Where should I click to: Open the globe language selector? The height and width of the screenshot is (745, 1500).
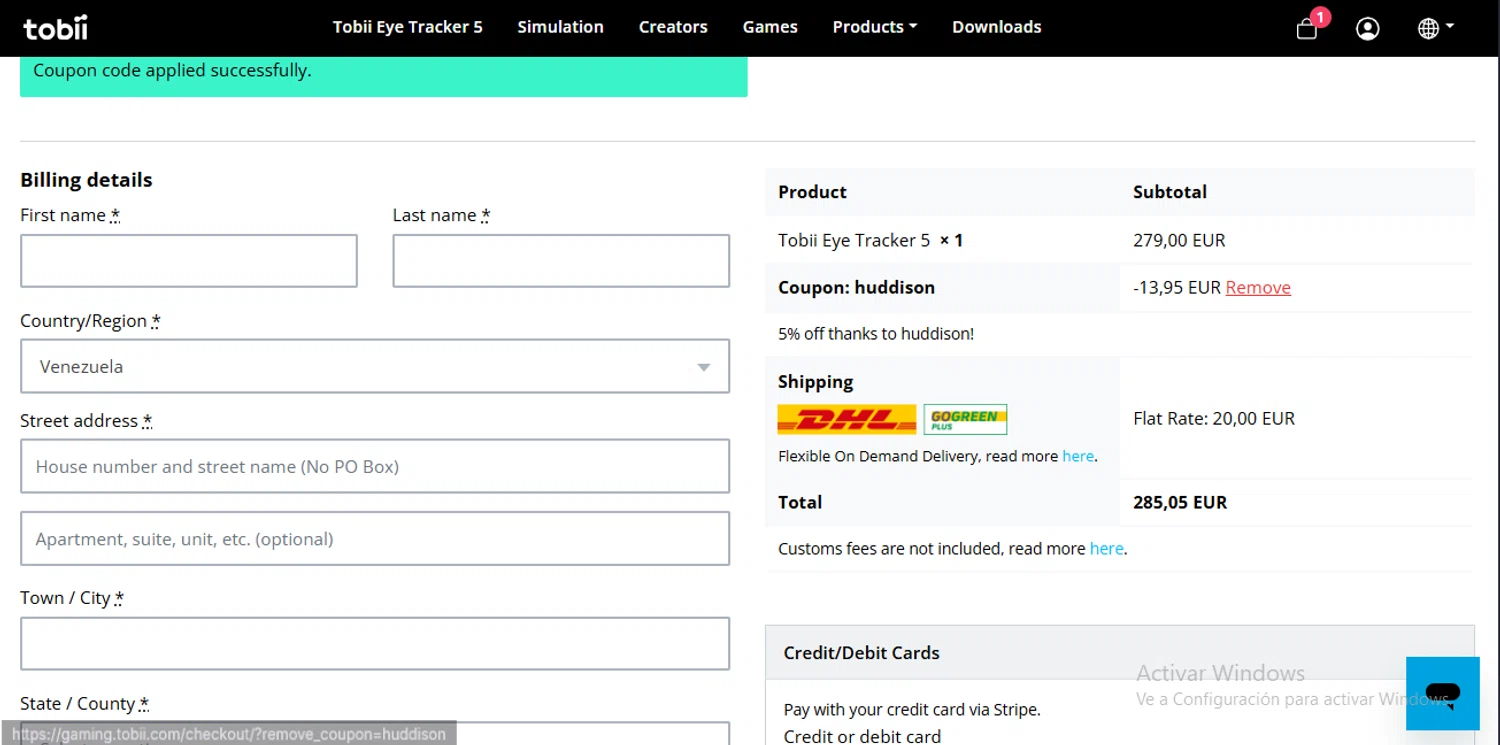coord(1435,28)
